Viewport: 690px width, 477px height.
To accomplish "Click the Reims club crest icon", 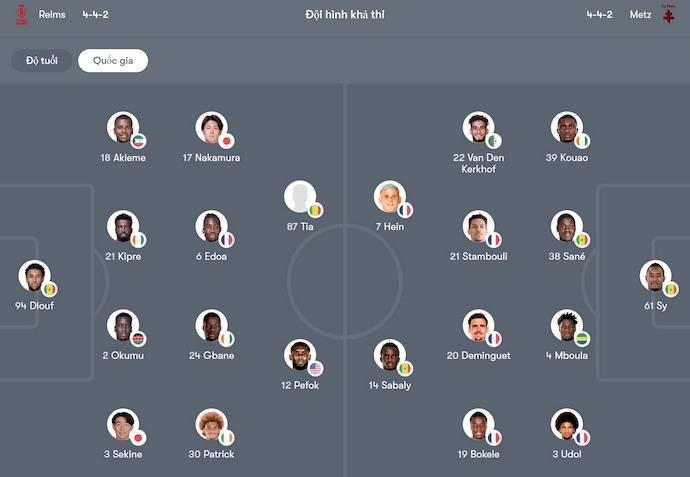I will click(x=20, y=16).
